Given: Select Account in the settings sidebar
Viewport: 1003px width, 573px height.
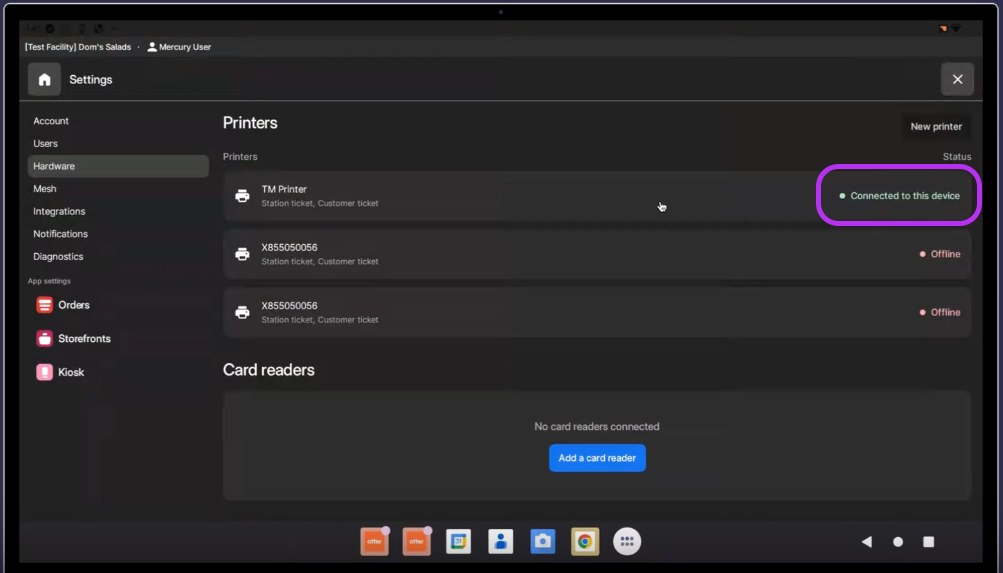Looking at the screenshot, I should pos(51,121).
